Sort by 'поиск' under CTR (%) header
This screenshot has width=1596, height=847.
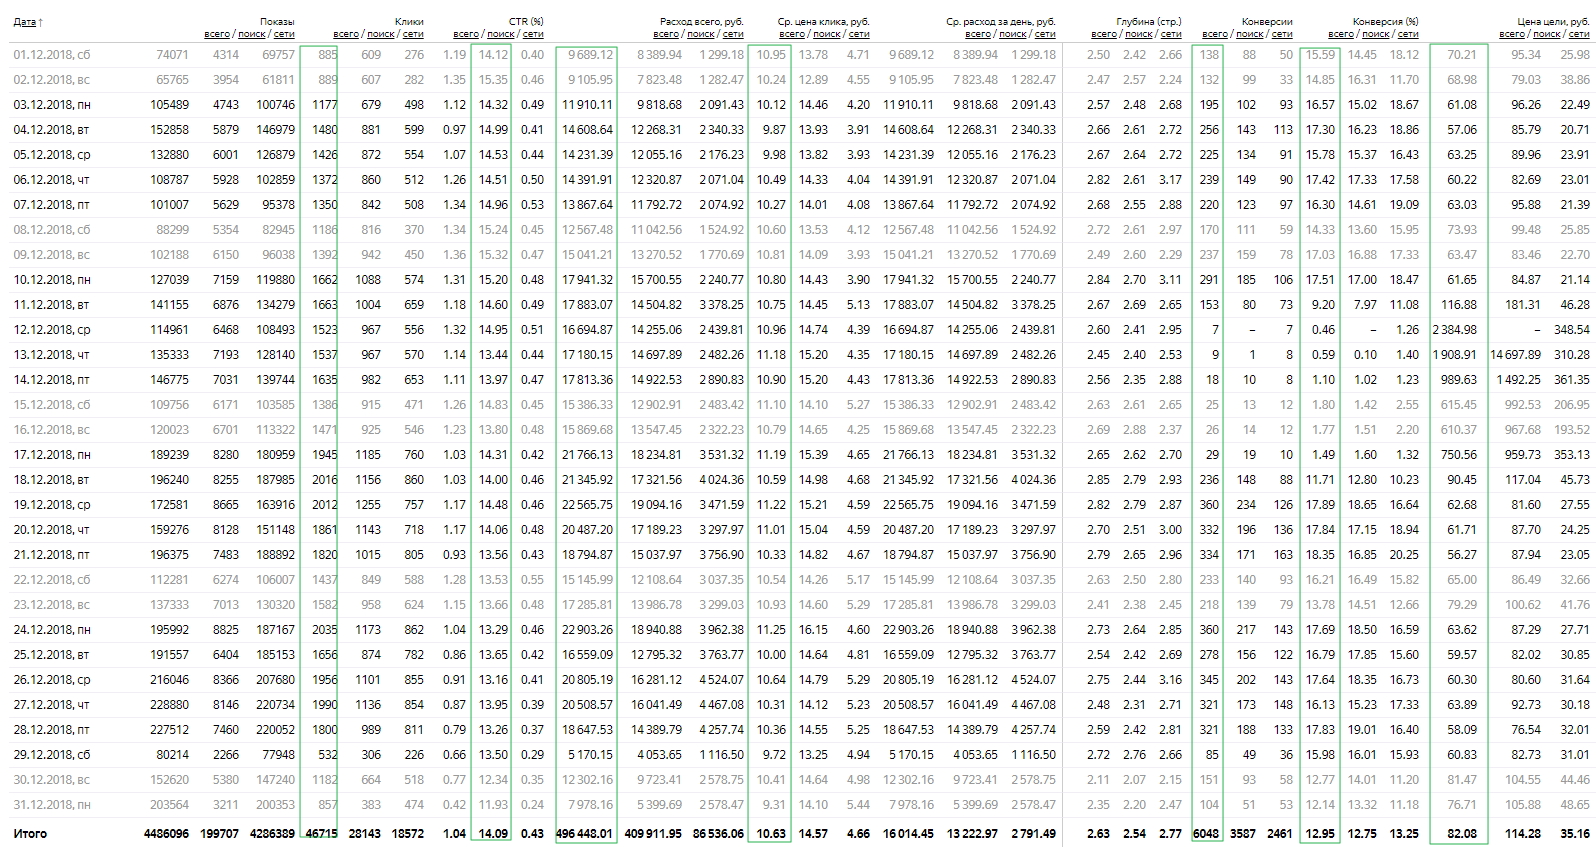(x=501, y=34)
